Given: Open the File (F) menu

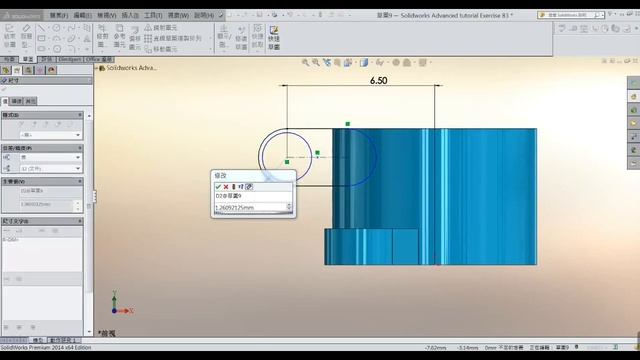Looking at the screenshot, I should pyautogui.click(x=59, y=16).
